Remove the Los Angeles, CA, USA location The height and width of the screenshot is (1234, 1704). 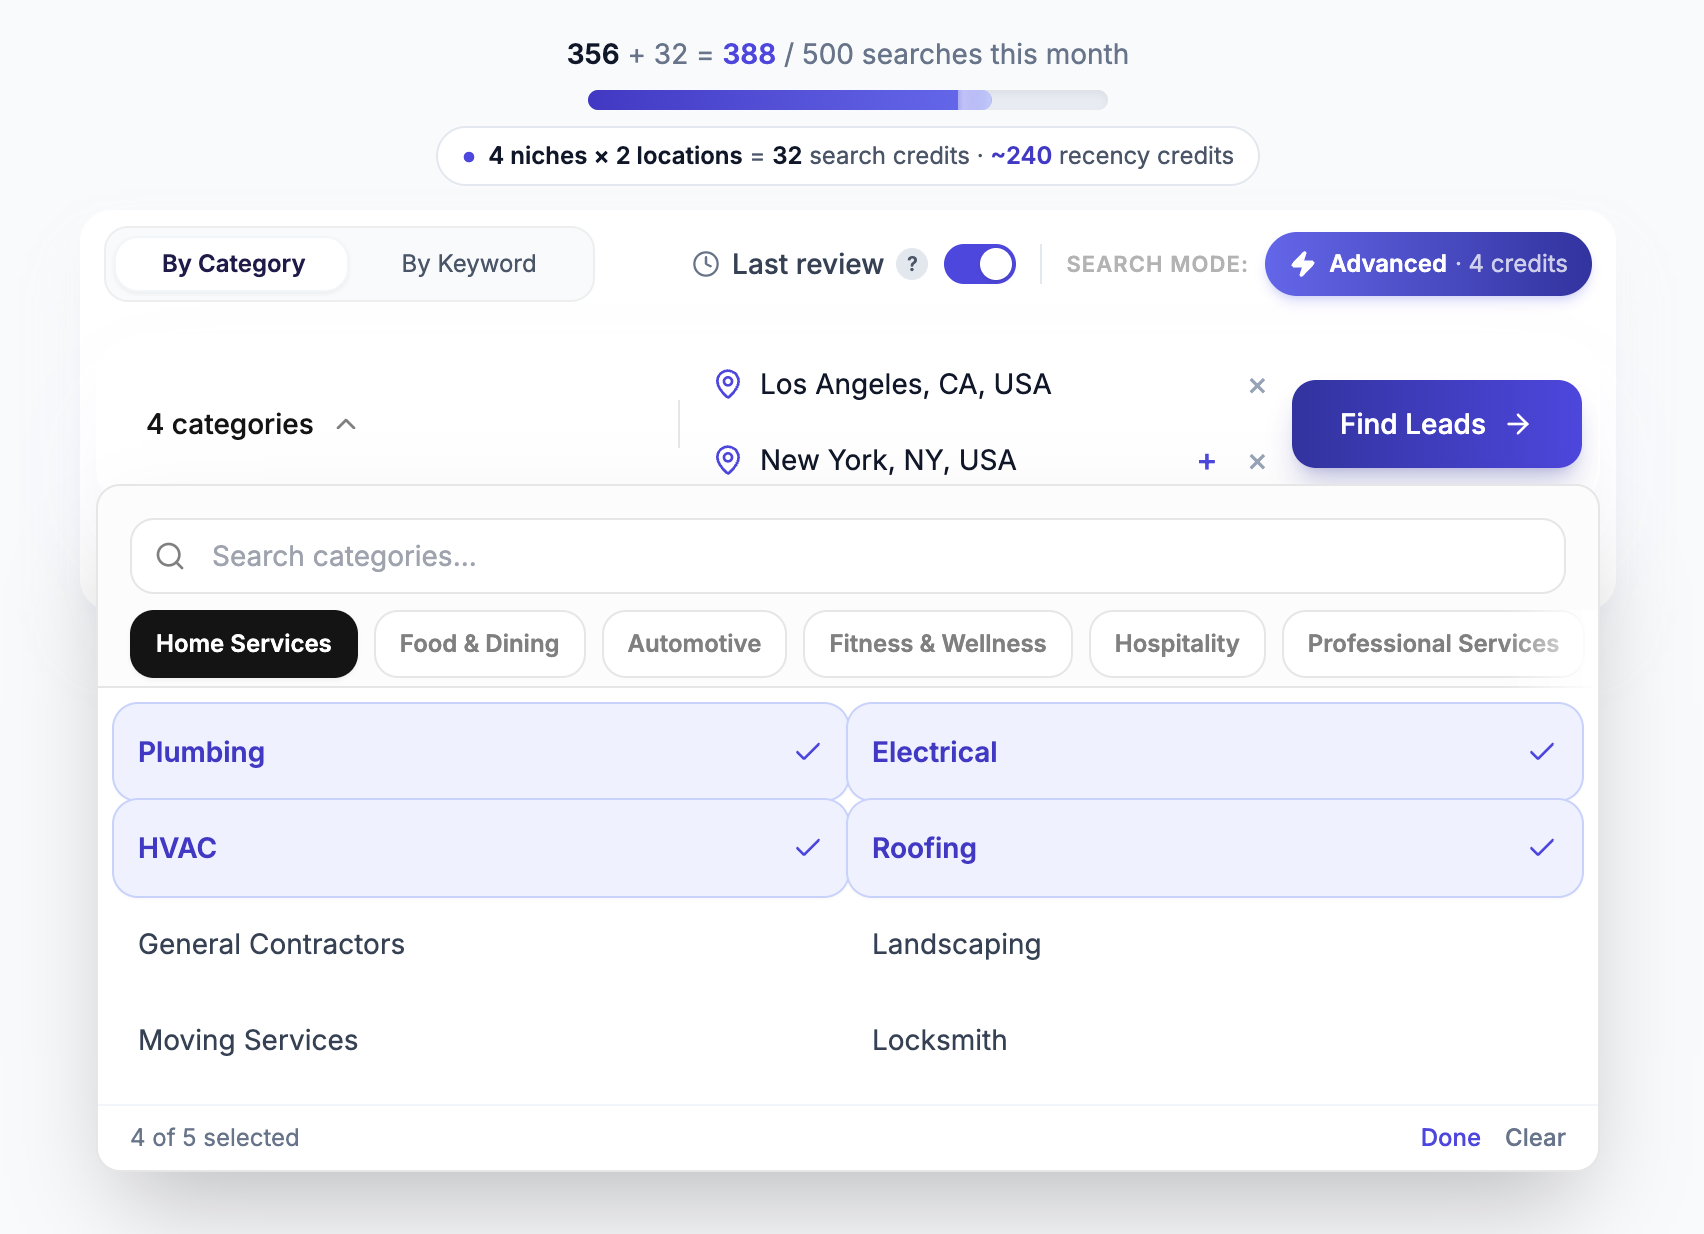coord(1257,385)
